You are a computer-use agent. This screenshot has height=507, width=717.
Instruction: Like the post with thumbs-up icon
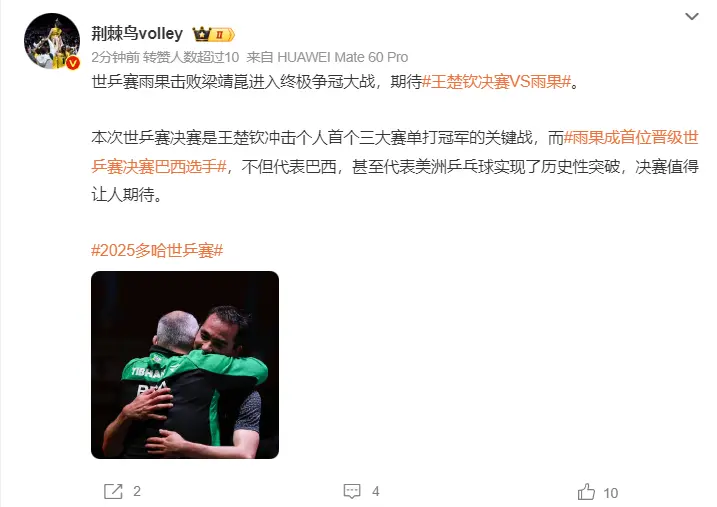[586, 492]
